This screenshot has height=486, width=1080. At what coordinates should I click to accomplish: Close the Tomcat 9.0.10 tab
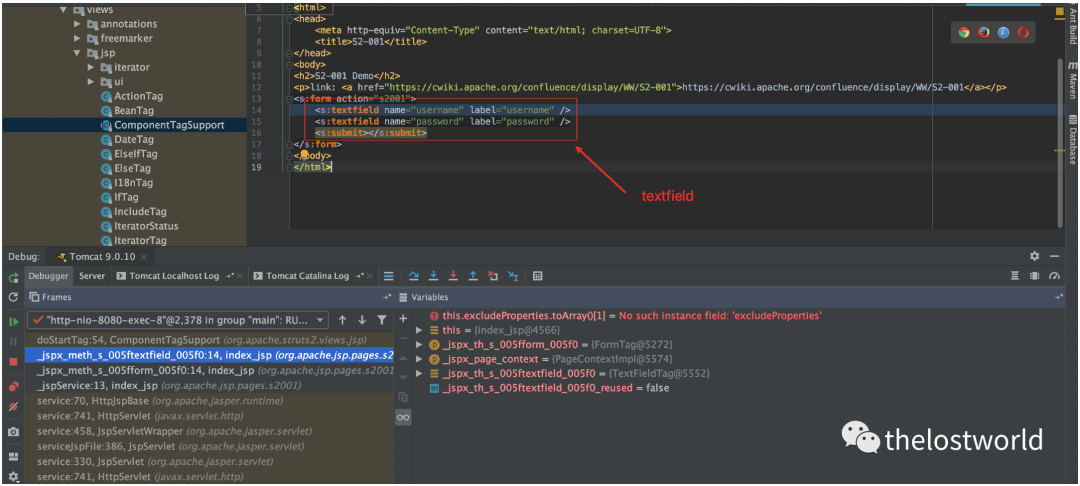click(x=143, y=257)
